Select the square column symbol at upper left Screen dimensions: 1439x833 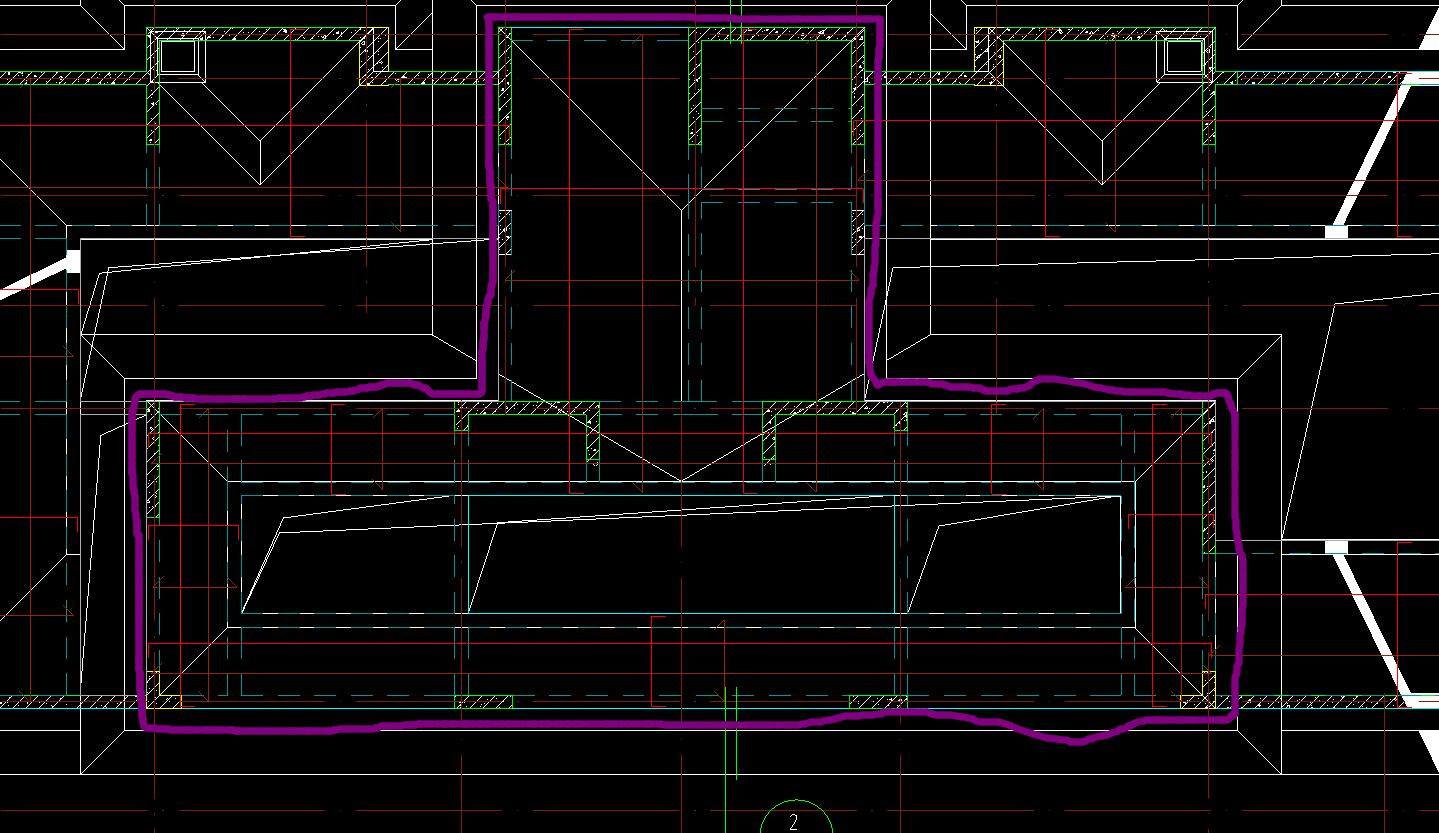[x=179, y=56]
